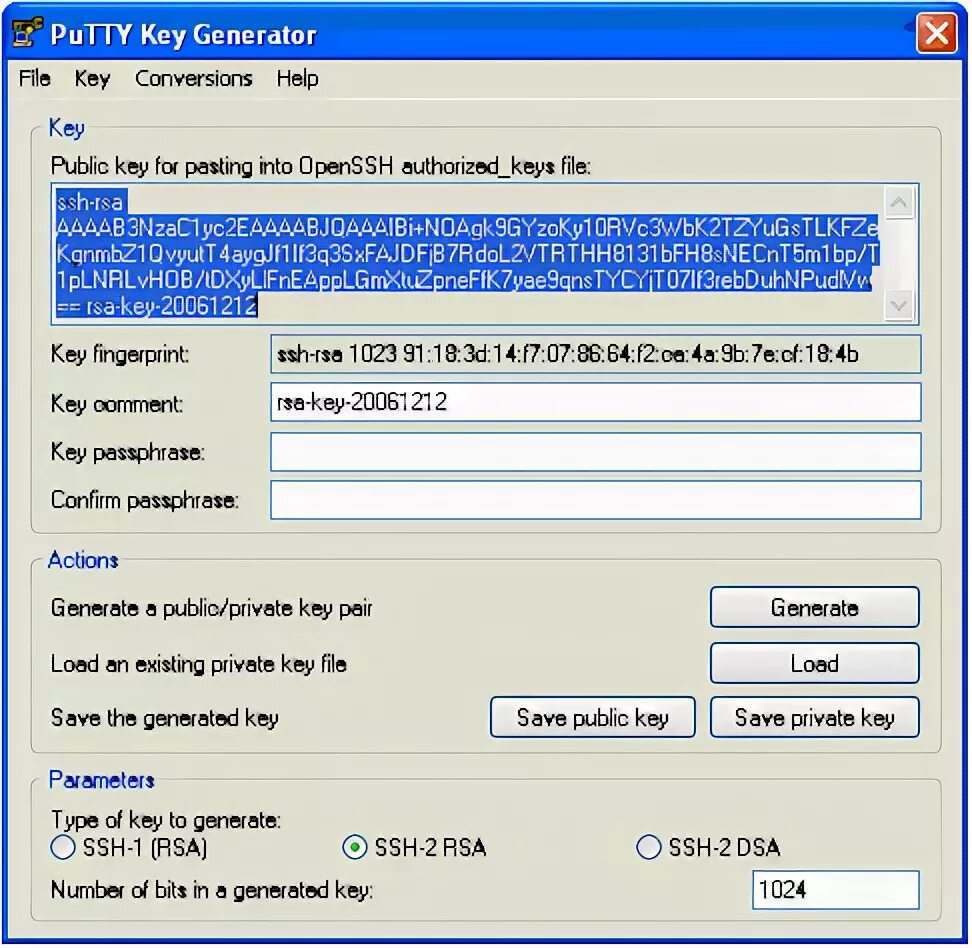The height and width of the screenshot is (948, 972).
Task: Click the Key passphrase field
Action: pyautogui.click(x=596, y=451)
